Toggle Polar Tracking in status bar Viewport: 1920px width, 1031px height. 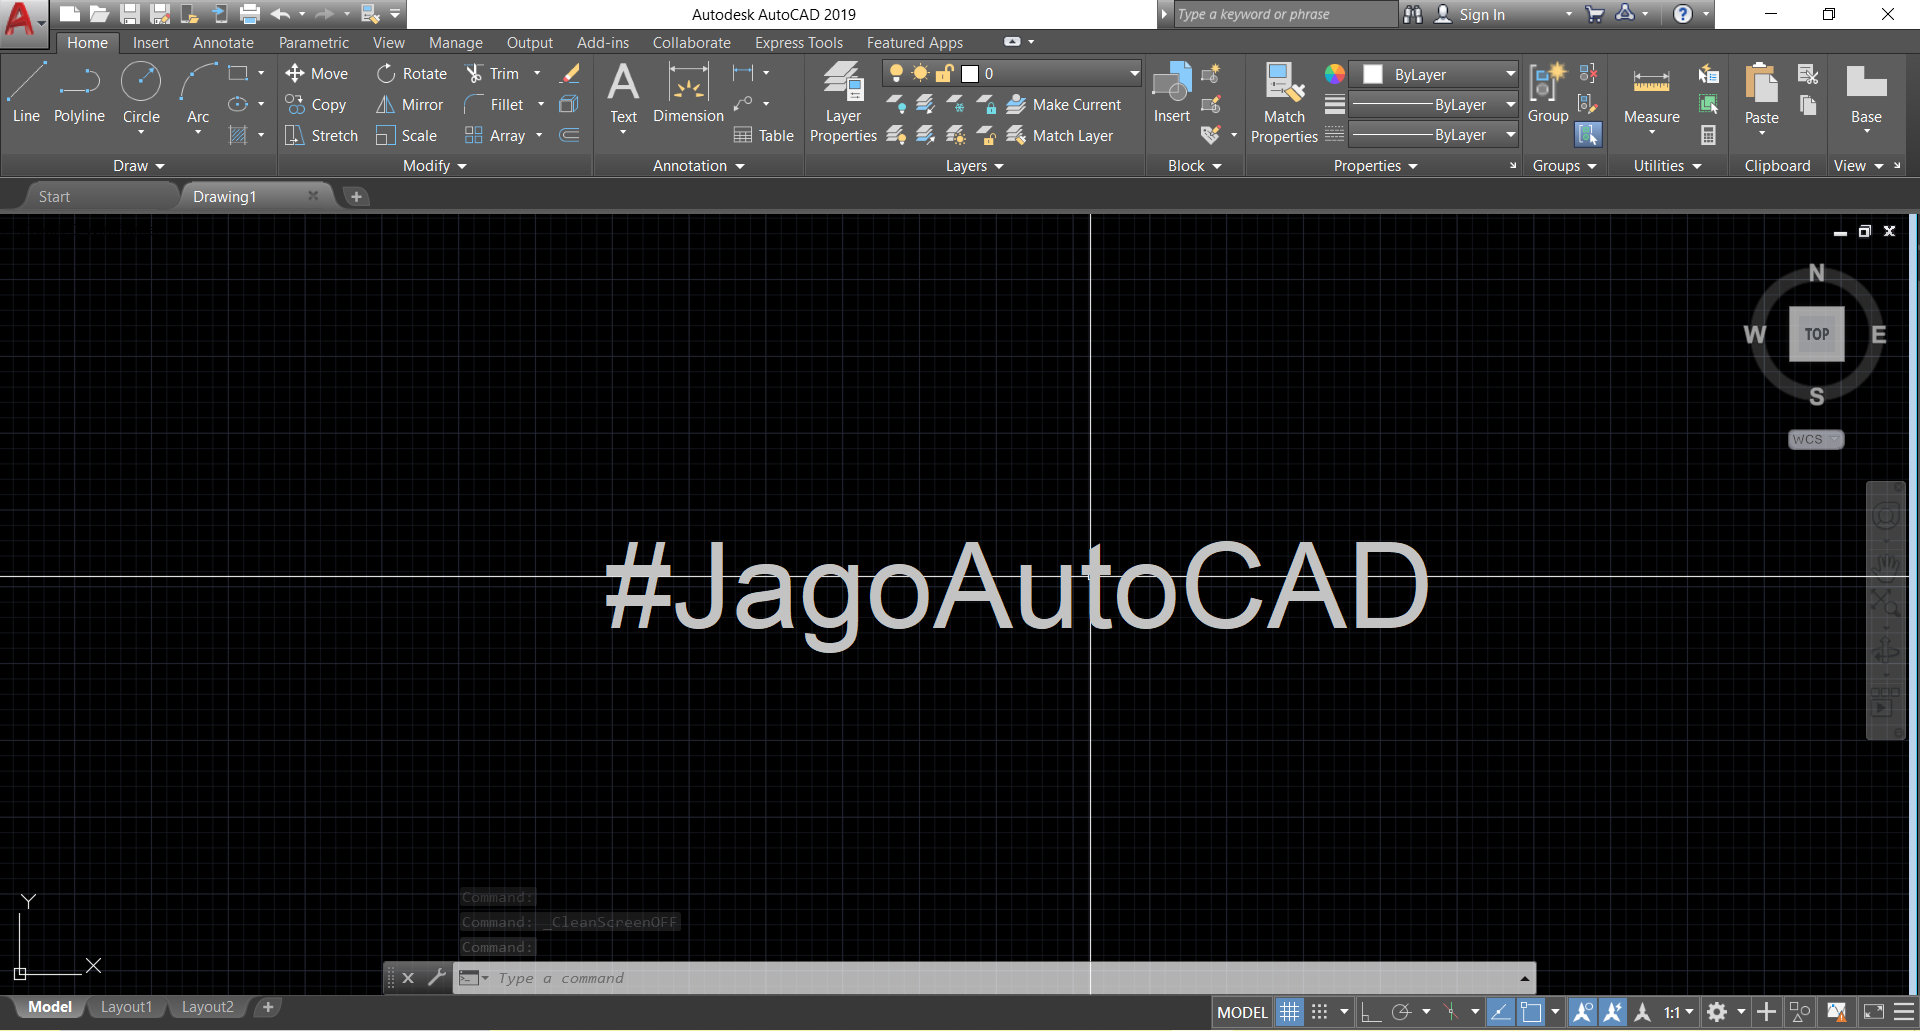pos(1401,1012)
